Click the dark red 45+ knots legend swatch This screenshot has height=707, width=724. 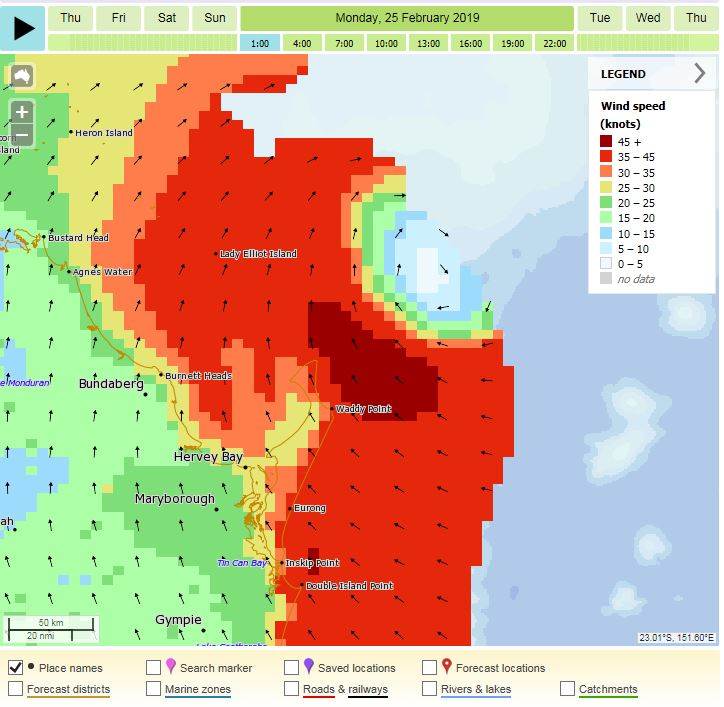pyautogui.click(x=606, y=142)
